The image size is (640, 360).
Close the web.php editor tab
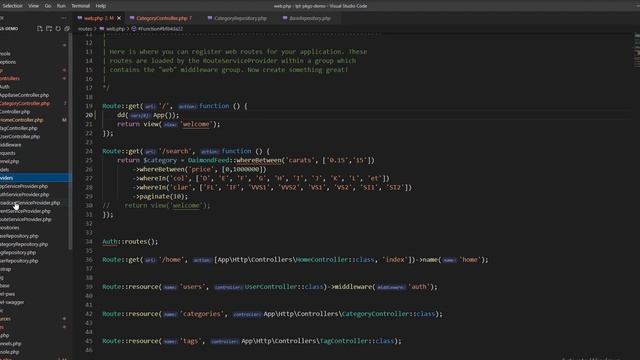(x=119, y=18)
